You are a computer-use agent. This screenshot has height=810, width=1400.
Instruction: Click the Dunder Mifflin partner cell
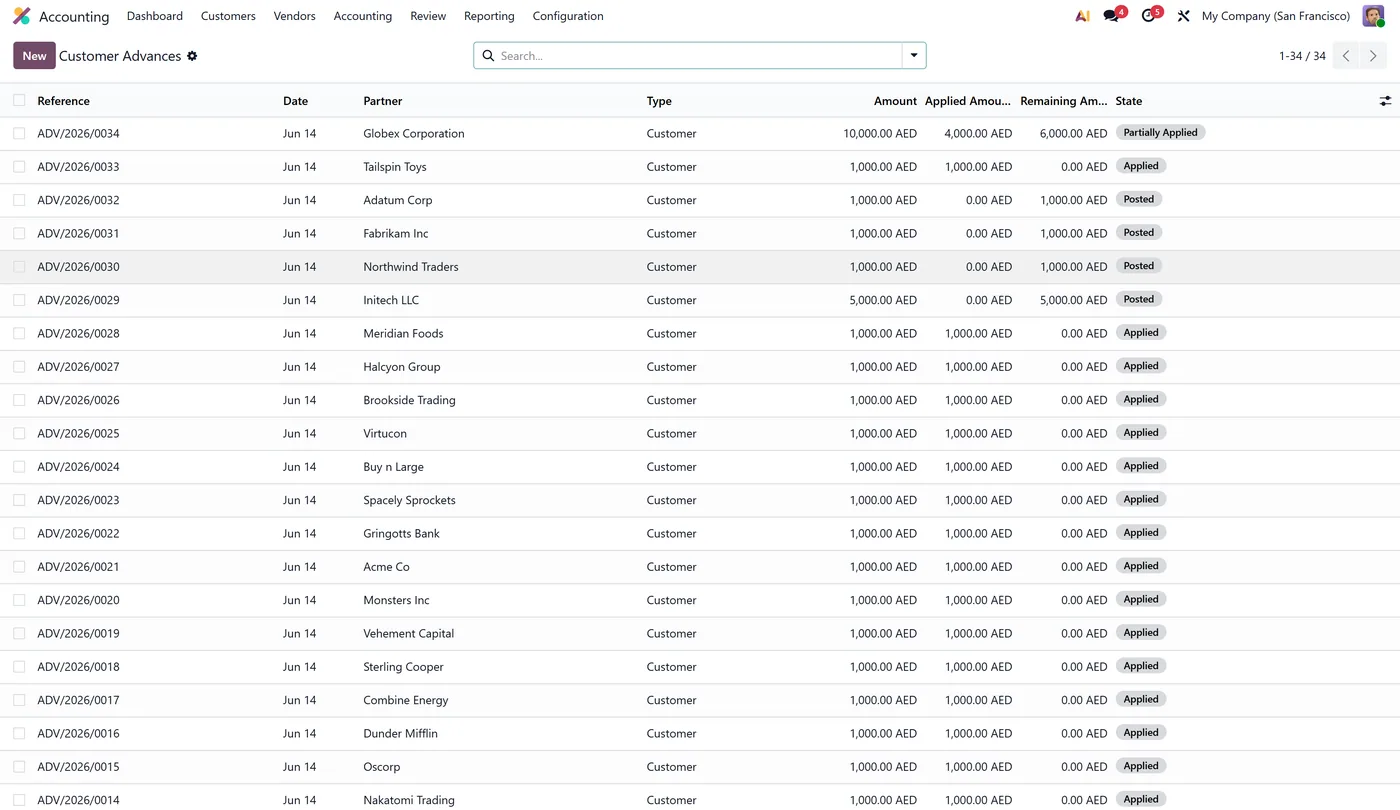click(400, 733)
